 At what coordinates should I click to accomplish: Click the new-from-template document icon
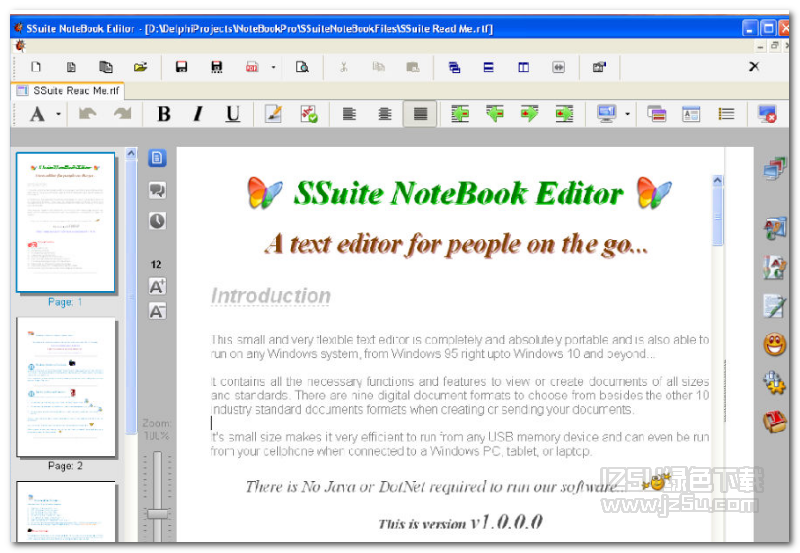pyautogui.click(x=71, y=67)
